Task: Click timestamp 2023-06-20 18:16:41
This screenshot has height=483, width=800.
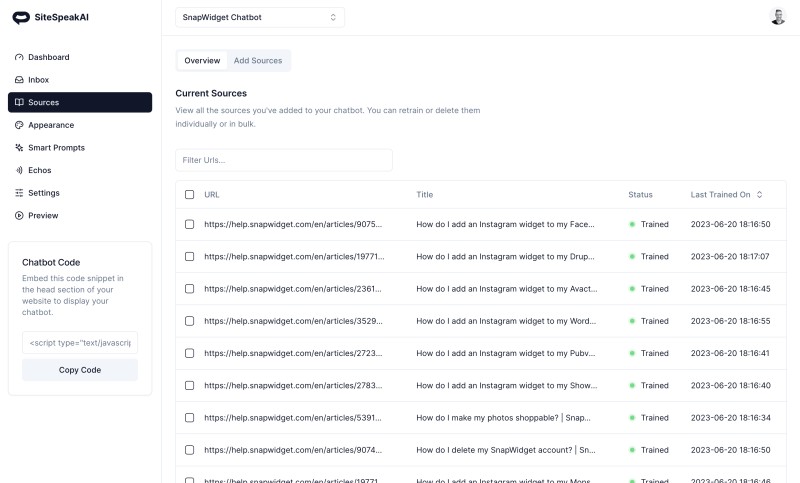Action: (x=730, y=353)
